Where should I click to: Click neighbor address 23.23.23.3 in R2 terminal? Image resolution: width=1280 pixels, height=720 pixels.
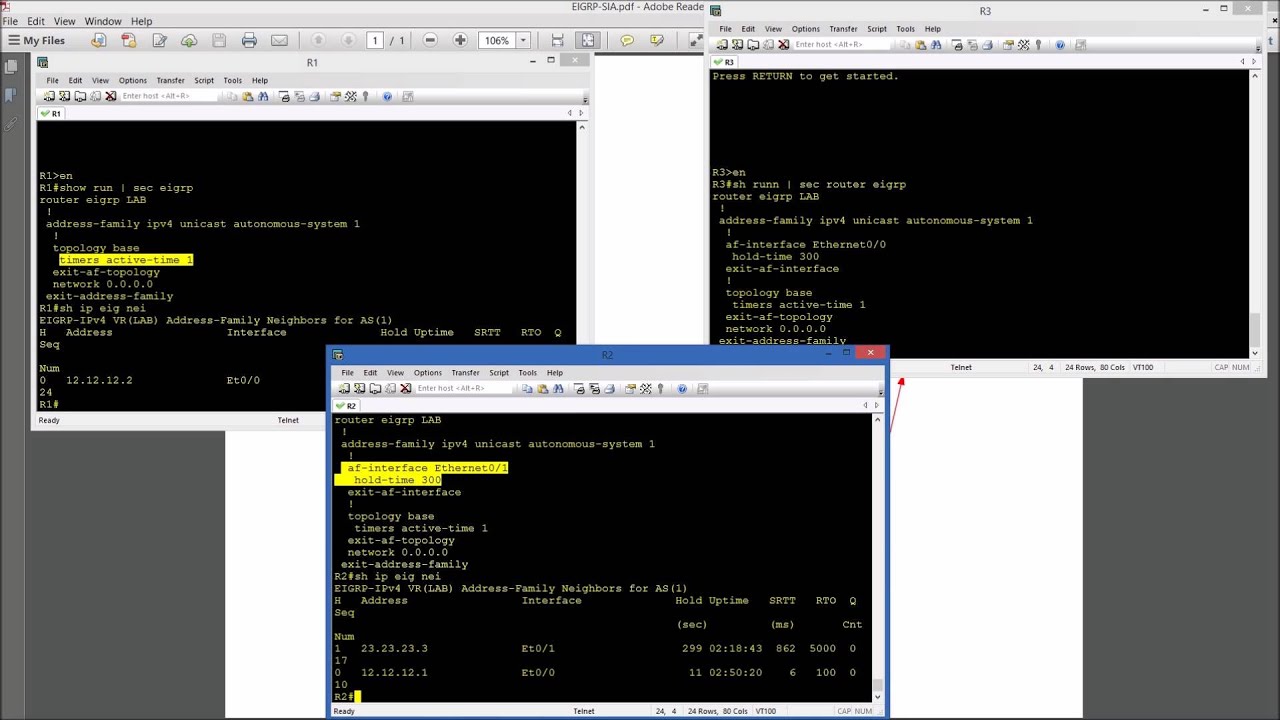394,648
